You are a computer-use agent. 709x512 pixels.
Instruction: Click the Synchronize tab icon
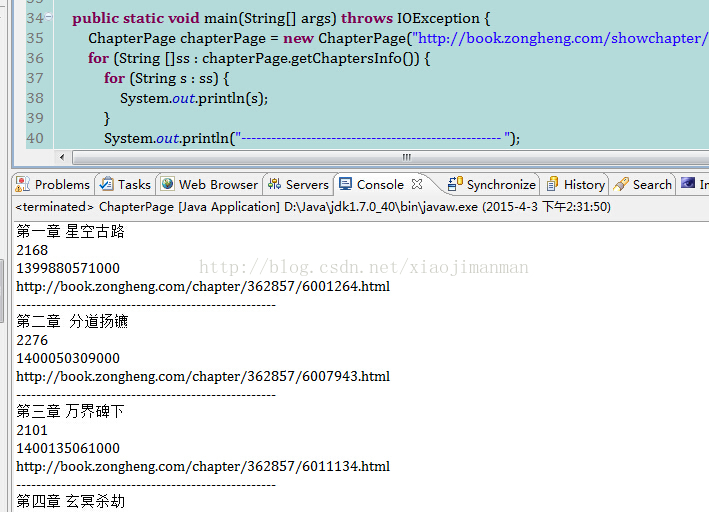[455, 184]
